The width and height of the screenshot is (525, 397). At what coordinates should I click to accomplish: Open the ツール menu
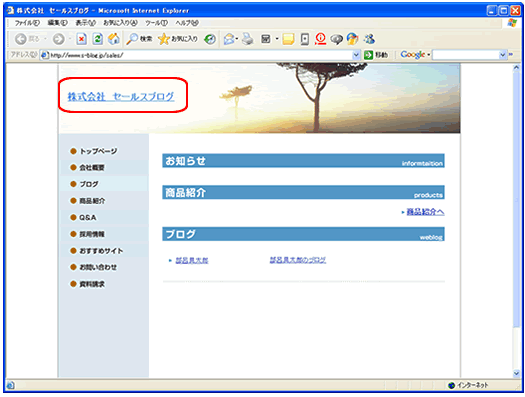[x=156, y=23]
